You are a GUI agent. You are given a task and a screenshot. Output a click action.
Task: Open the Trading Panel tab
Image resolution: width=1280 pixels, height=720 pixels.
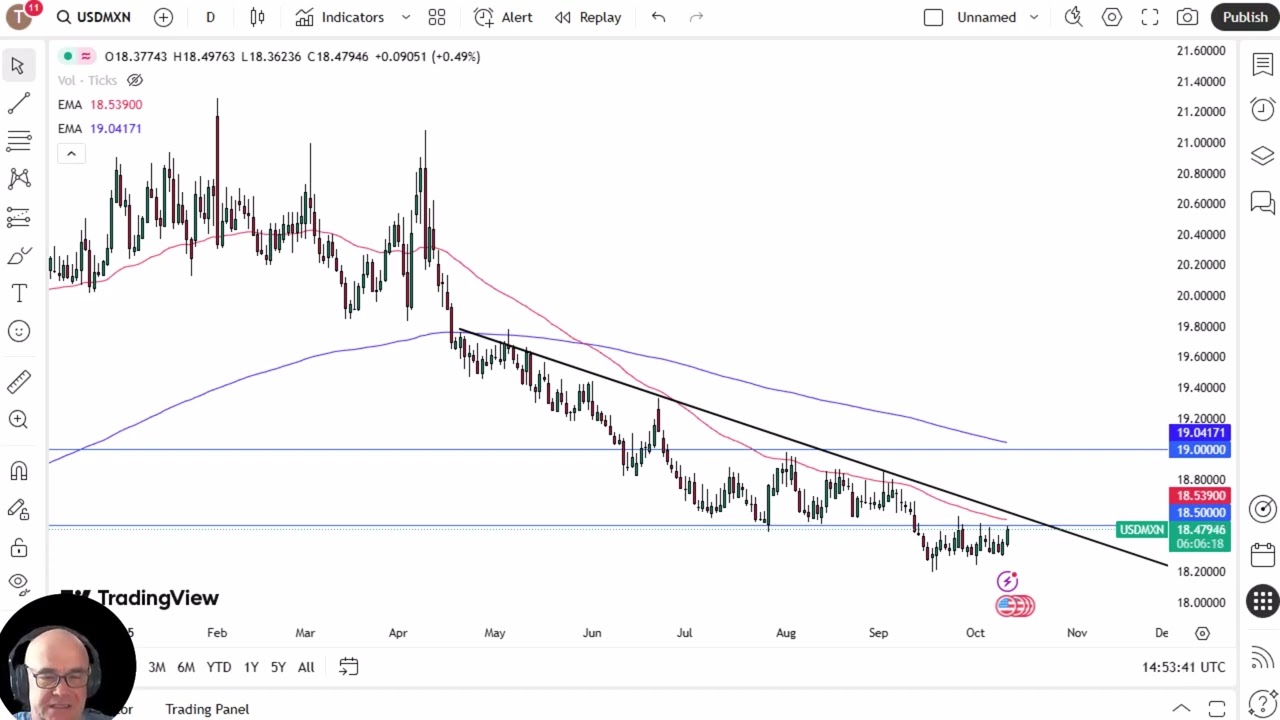(x=207, y=709)
